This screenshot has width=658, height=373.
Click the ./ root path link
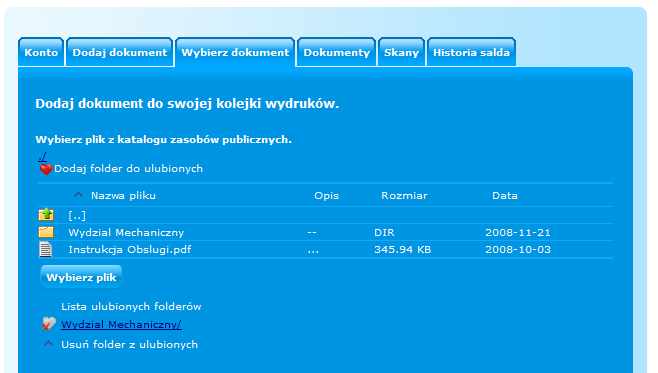tap(42, 157)
